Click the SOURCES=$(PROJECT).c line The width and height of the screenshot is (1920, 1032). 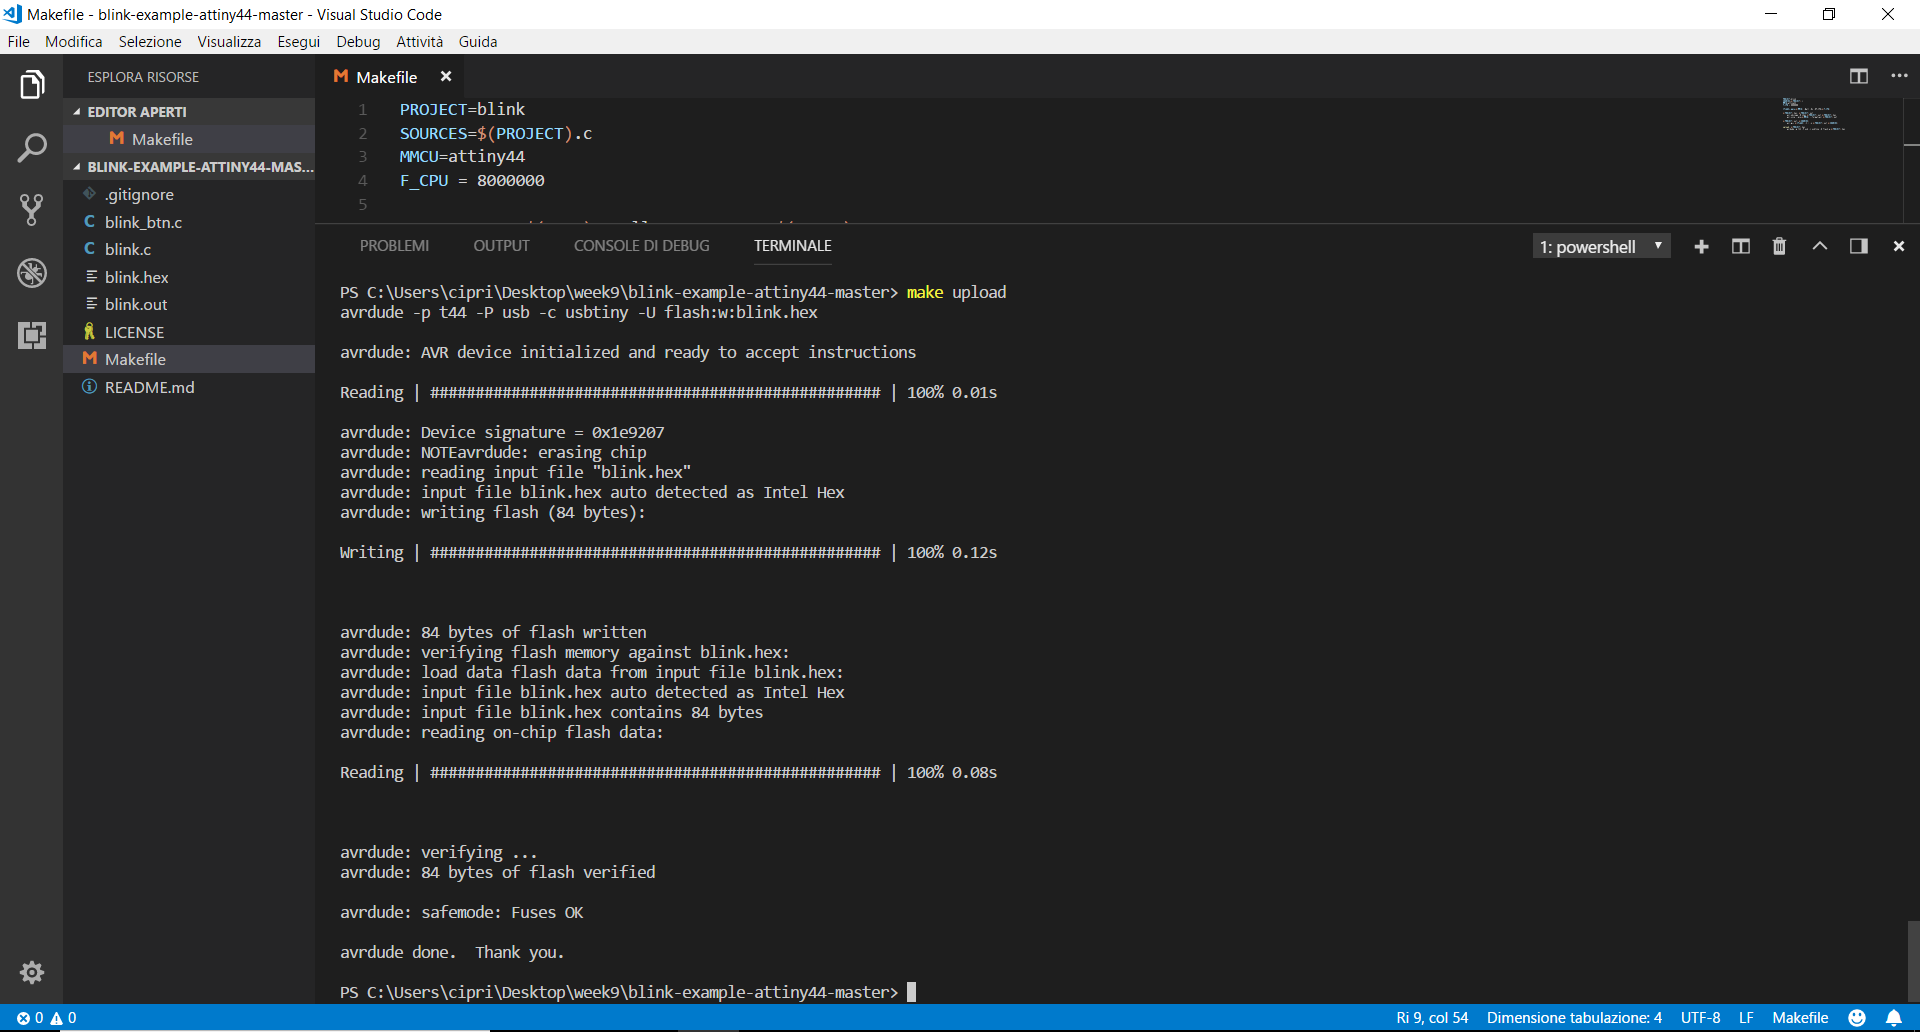pyautogui.click(x=496, y=133)
